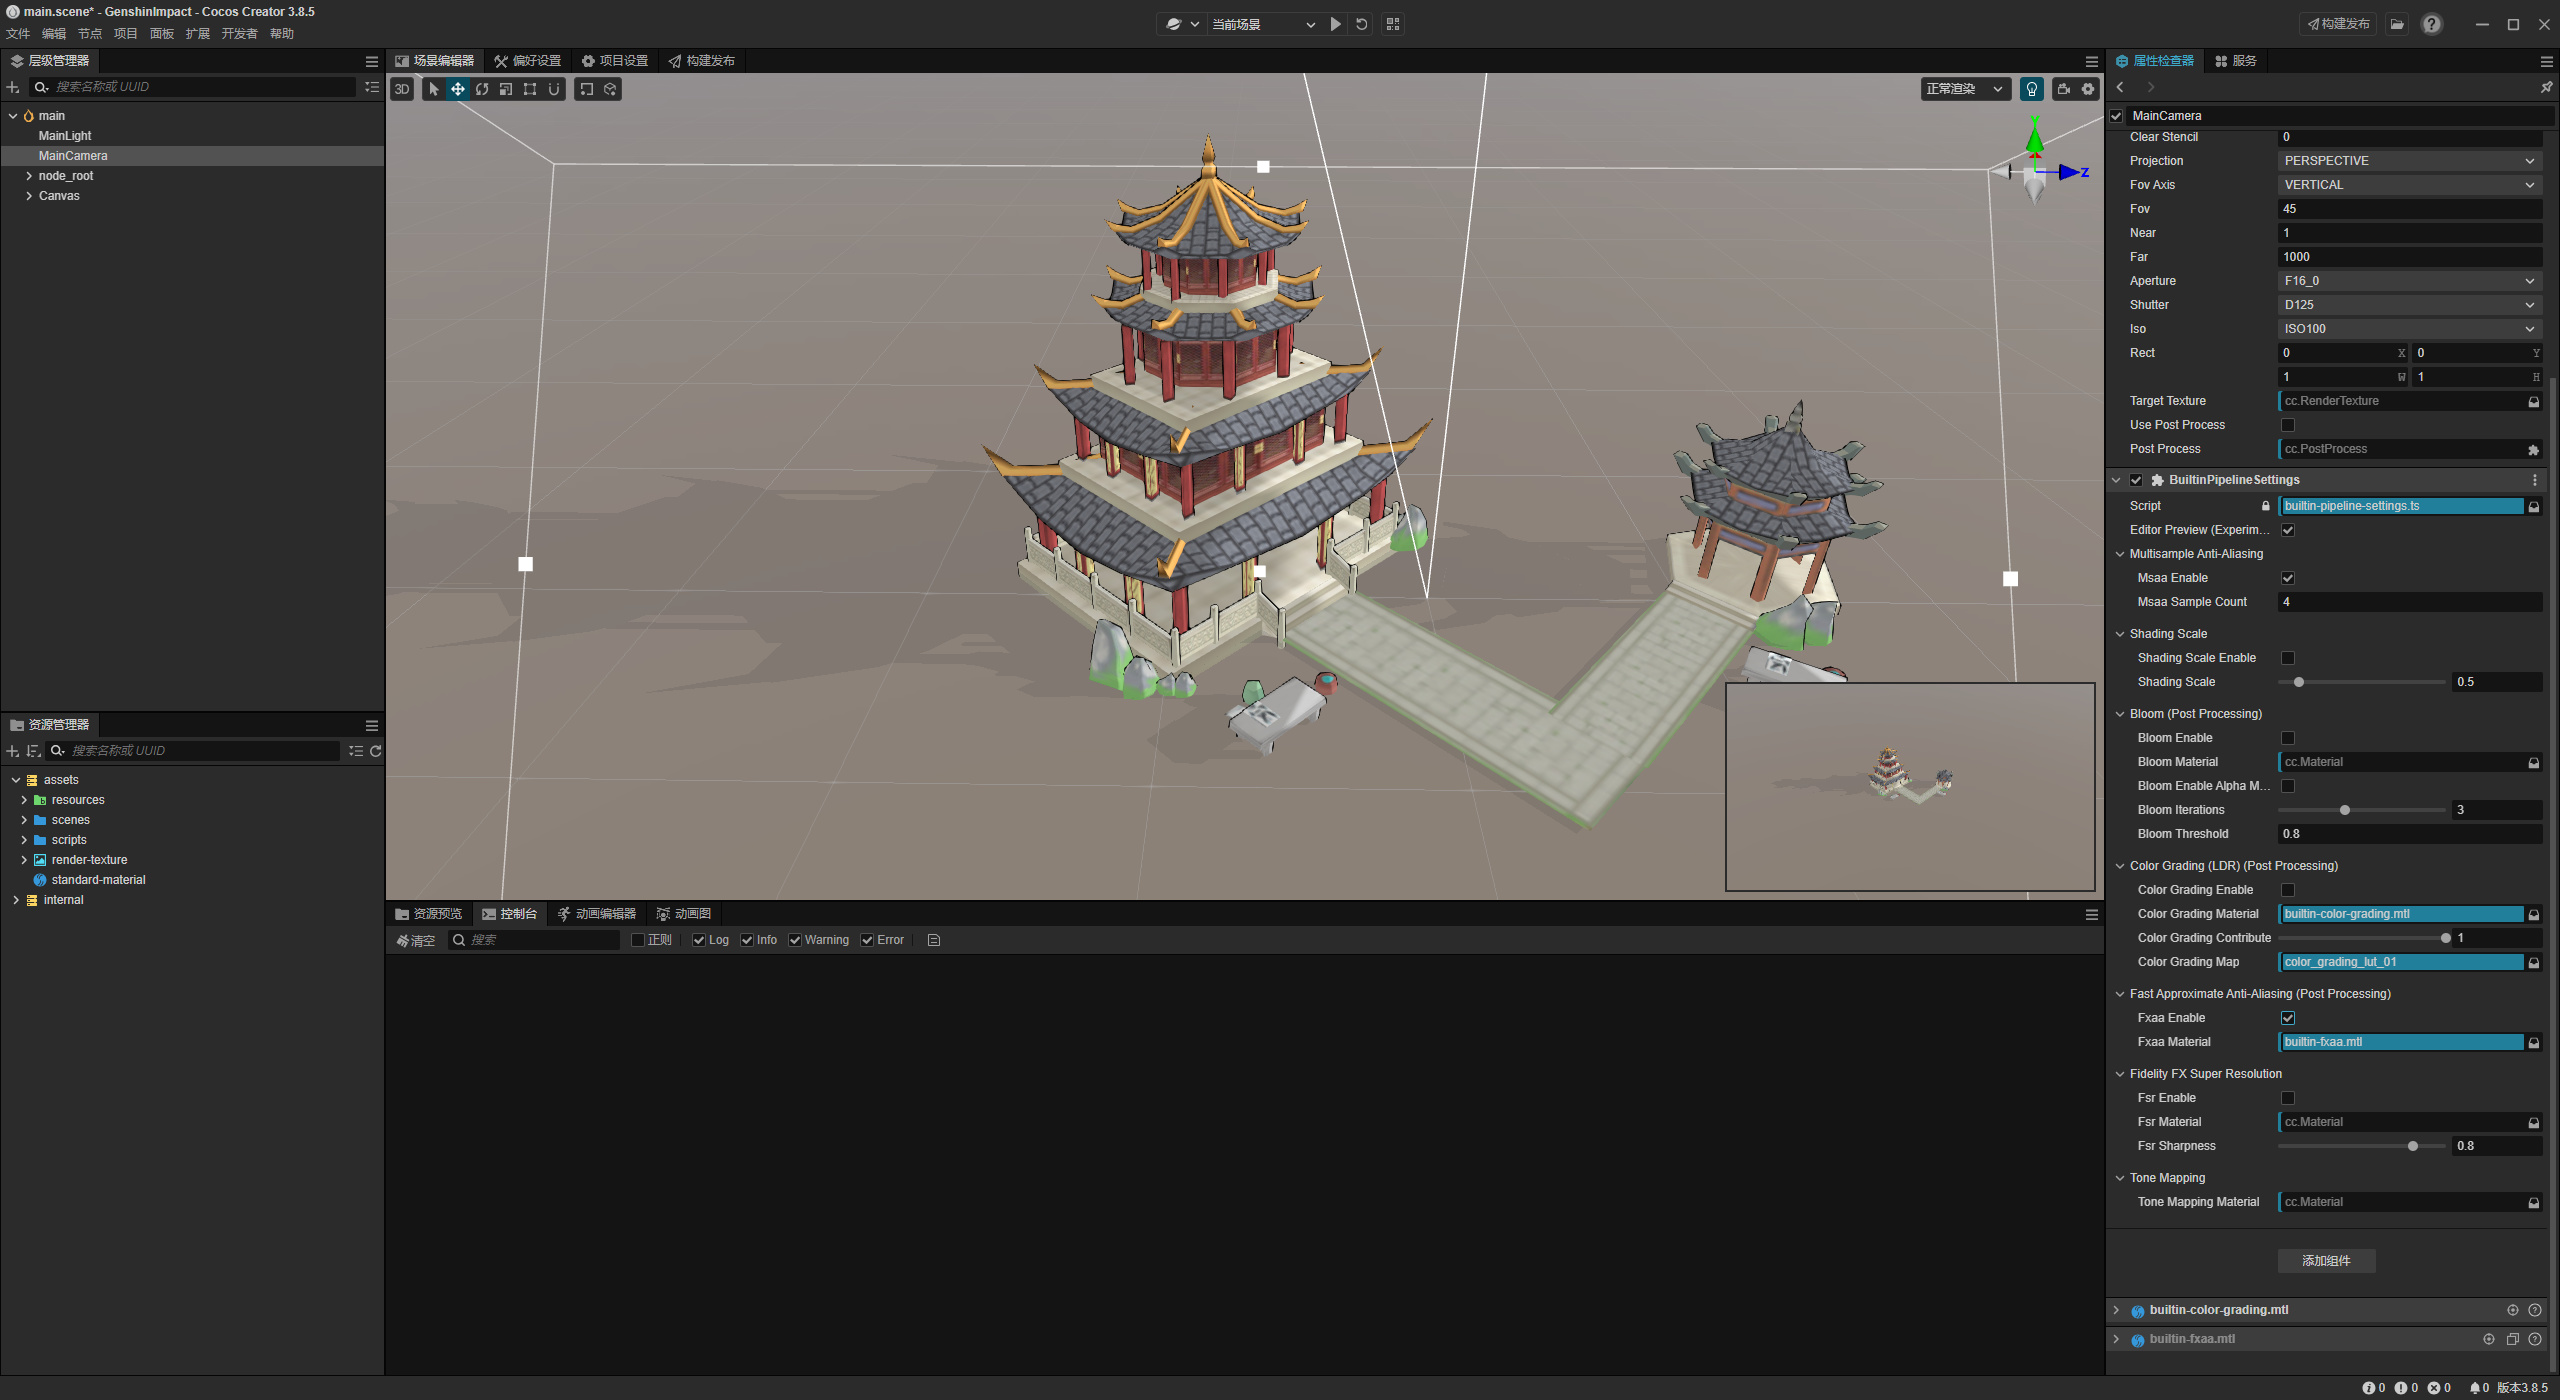Image resolution: width=2560 pixels, height=1400 pixels.
Task: Disable the Fxaa Enable checkbox
Action: tap(2288, 1018)
